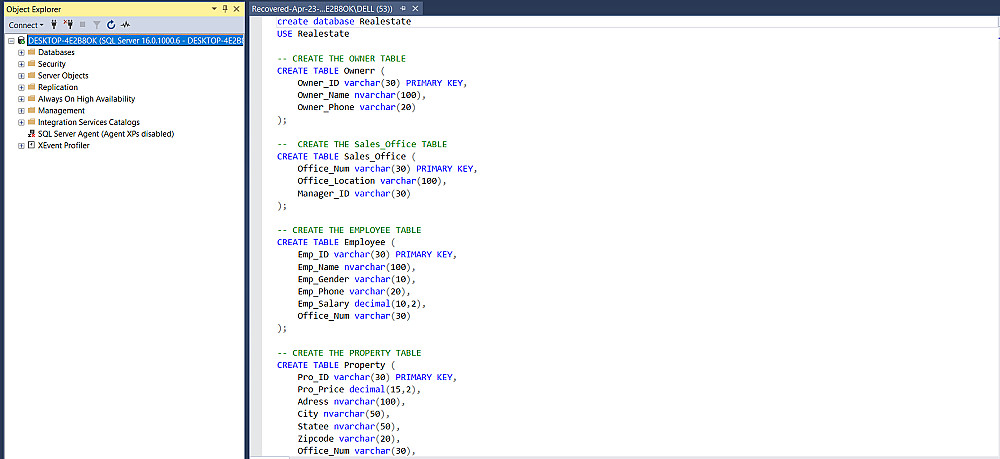The image size is (1000, 459).
Task: Click the Connect Object Explorer plug icon
Action: tap(54, 25)
